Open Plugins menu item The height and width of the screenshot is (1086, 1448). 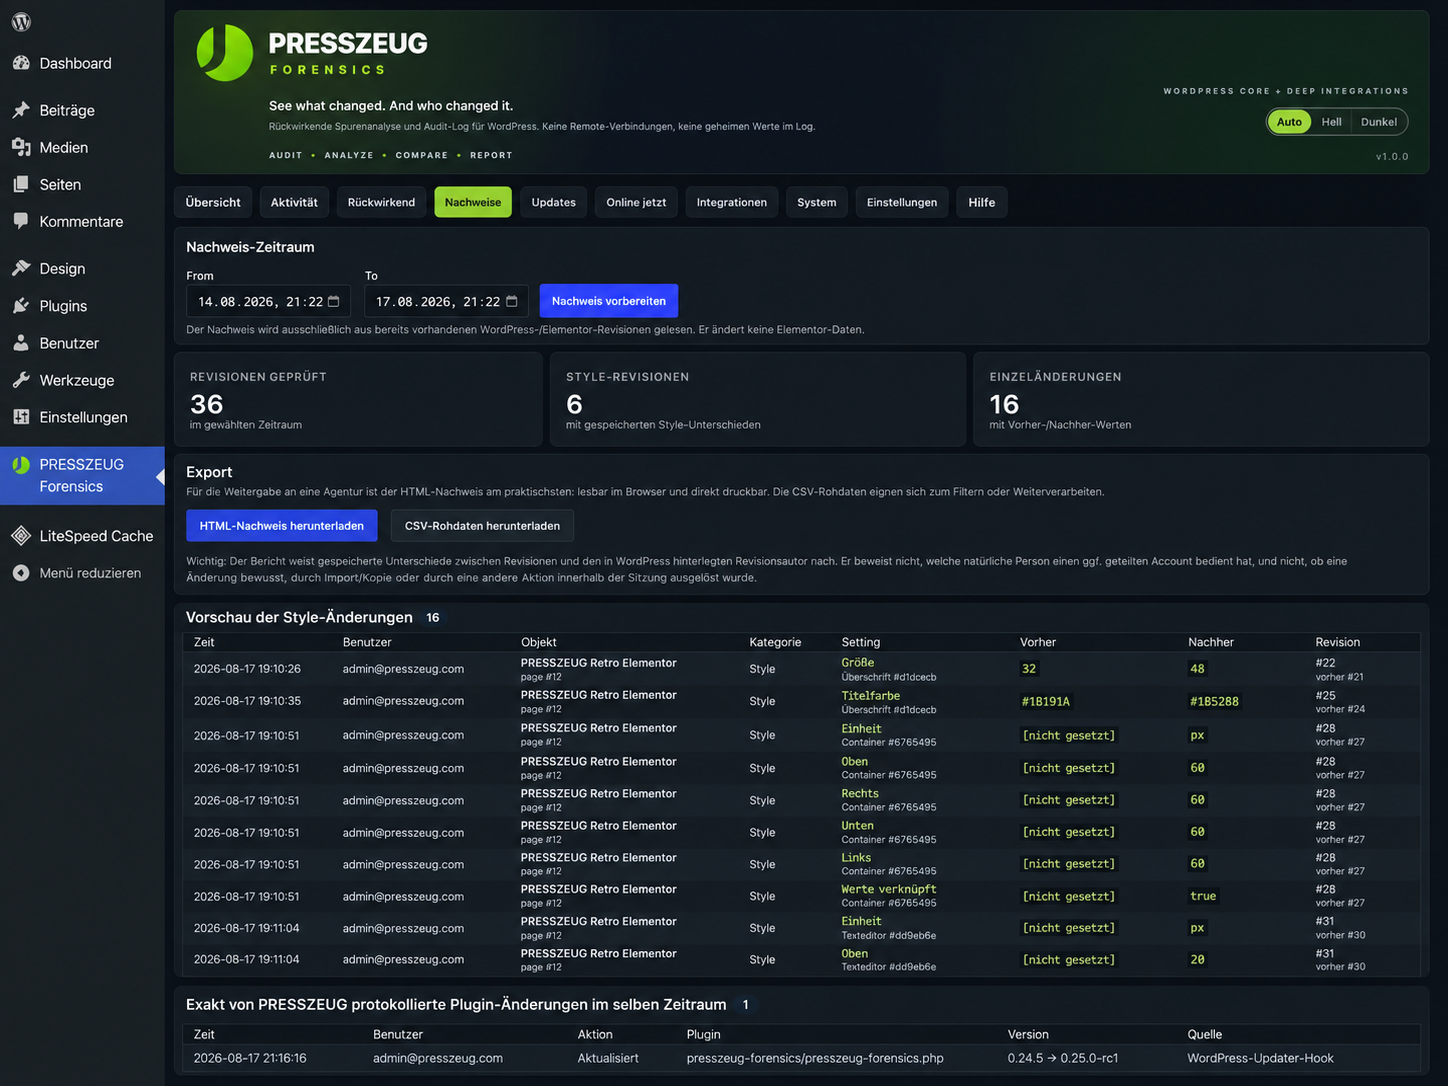point(82,305)
